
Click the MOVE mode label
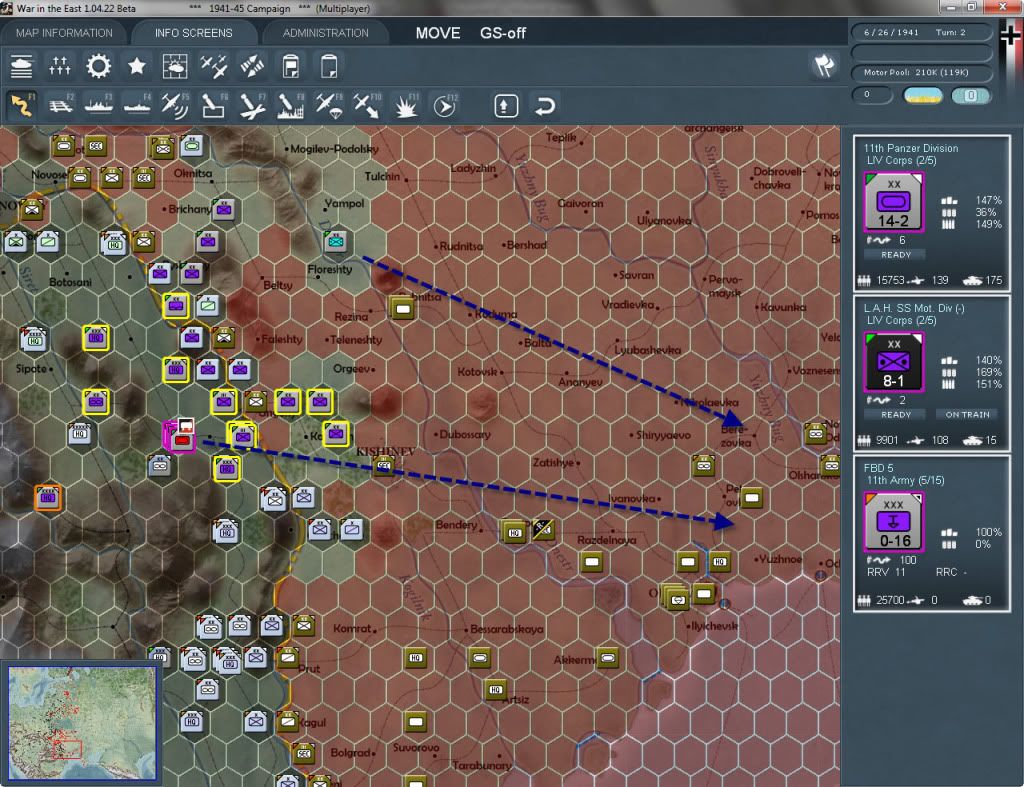[x=438, y=33]
